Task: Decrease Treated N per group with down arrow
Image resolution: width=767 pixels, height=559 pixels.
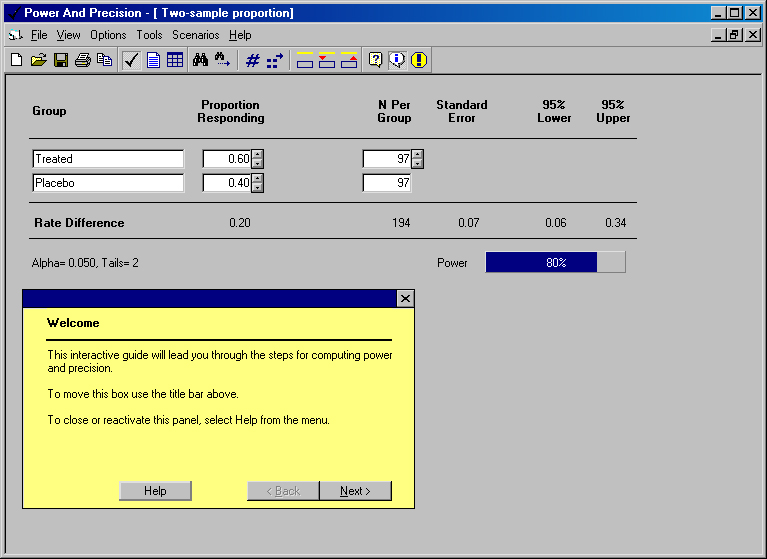Action: tap(417, 163)
